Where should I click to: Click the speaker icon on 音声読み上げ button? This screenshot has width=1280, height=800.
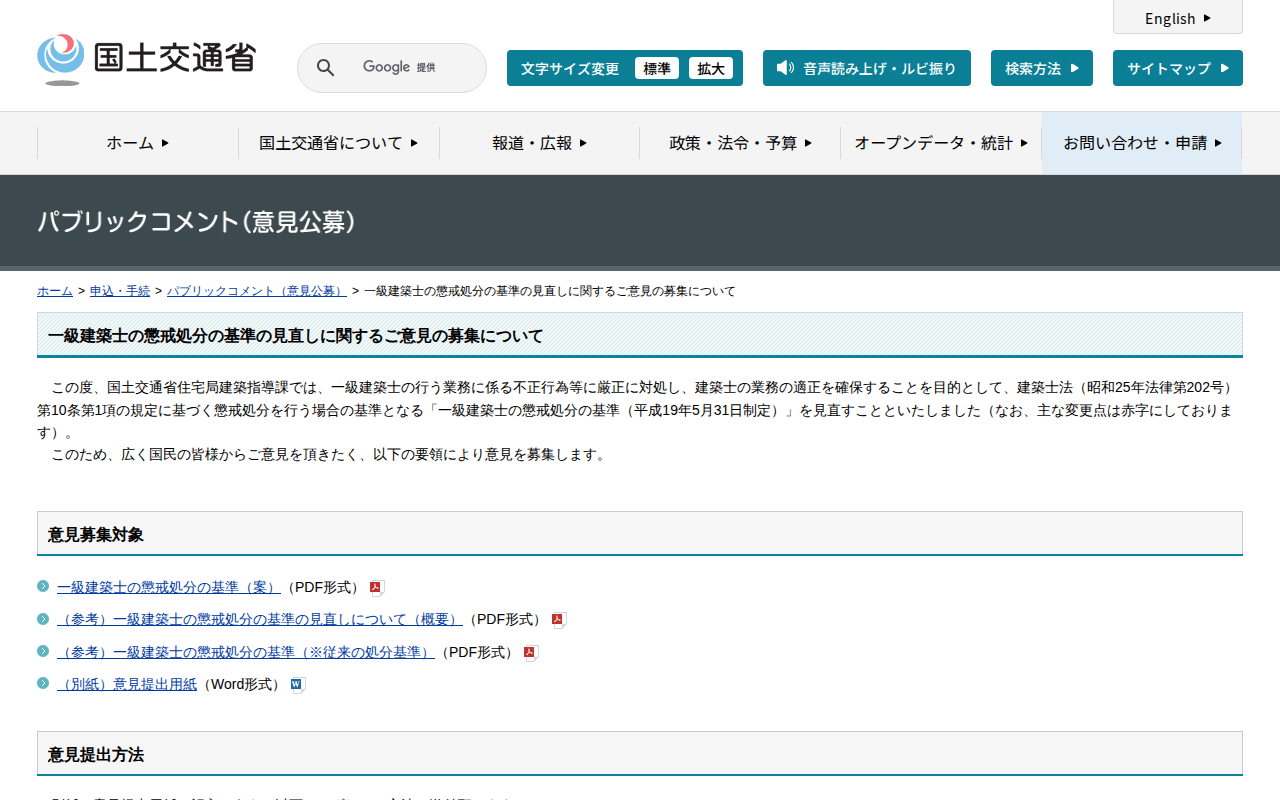[784, 68]
